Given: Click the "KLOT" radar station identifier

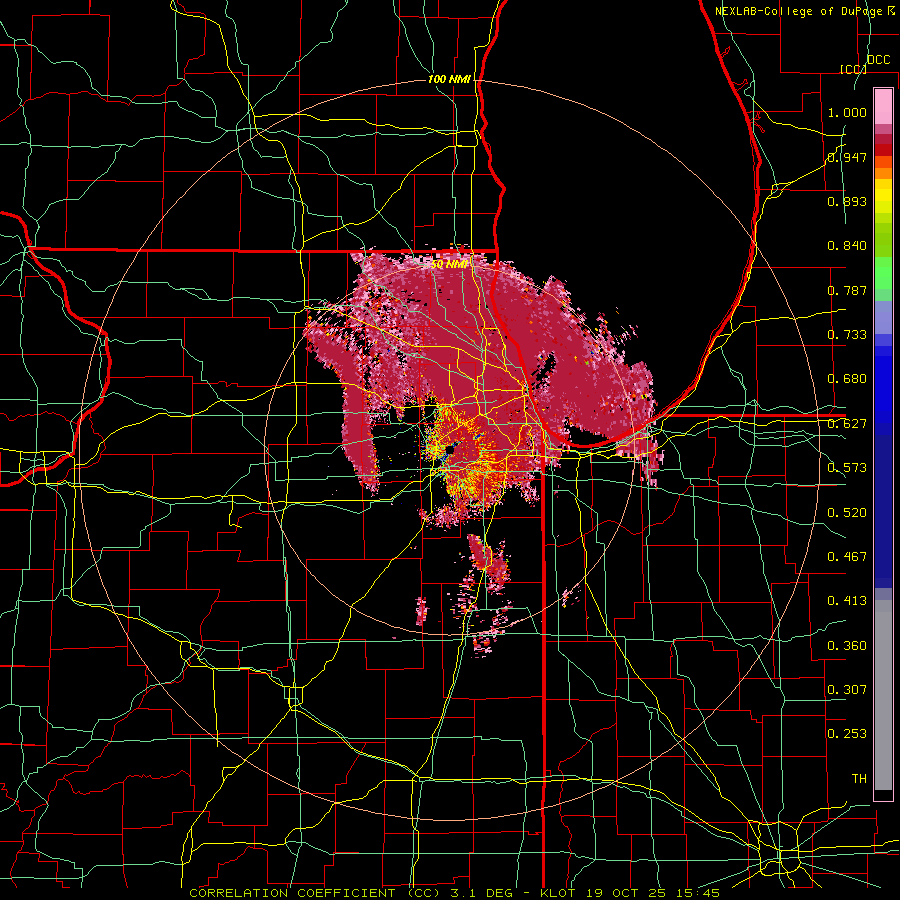Looking at the screenshot, I should tap(557, 893).
